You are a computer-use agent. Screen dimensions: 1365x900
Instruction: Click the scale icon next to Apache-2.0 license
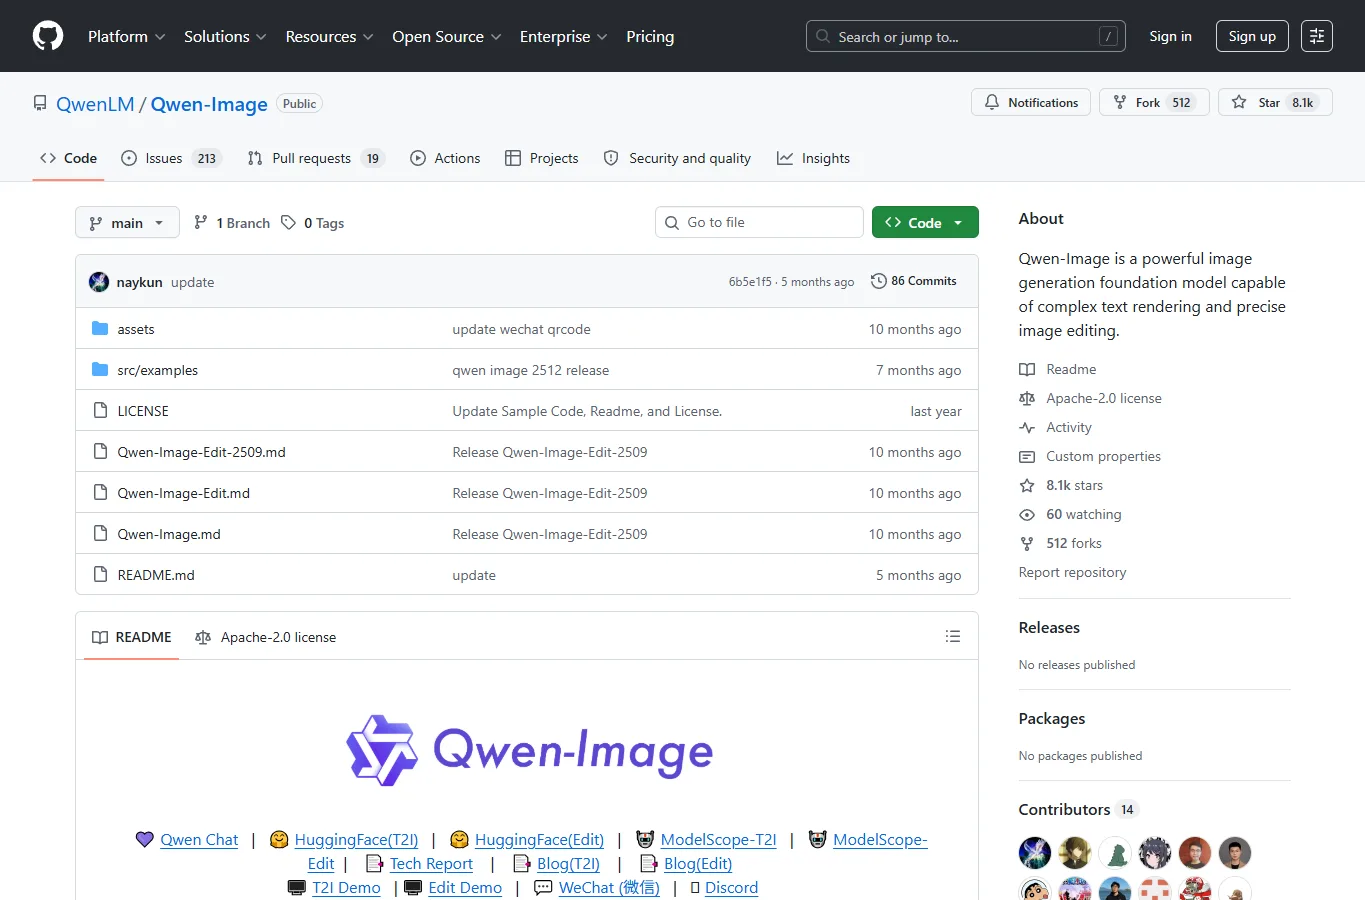pos(1027,398)
